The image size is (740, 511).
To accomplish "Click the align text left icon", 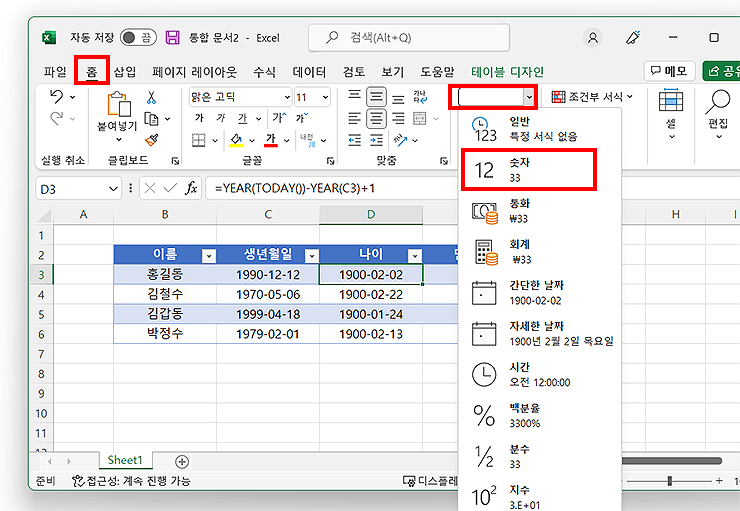I will [354, 118].
